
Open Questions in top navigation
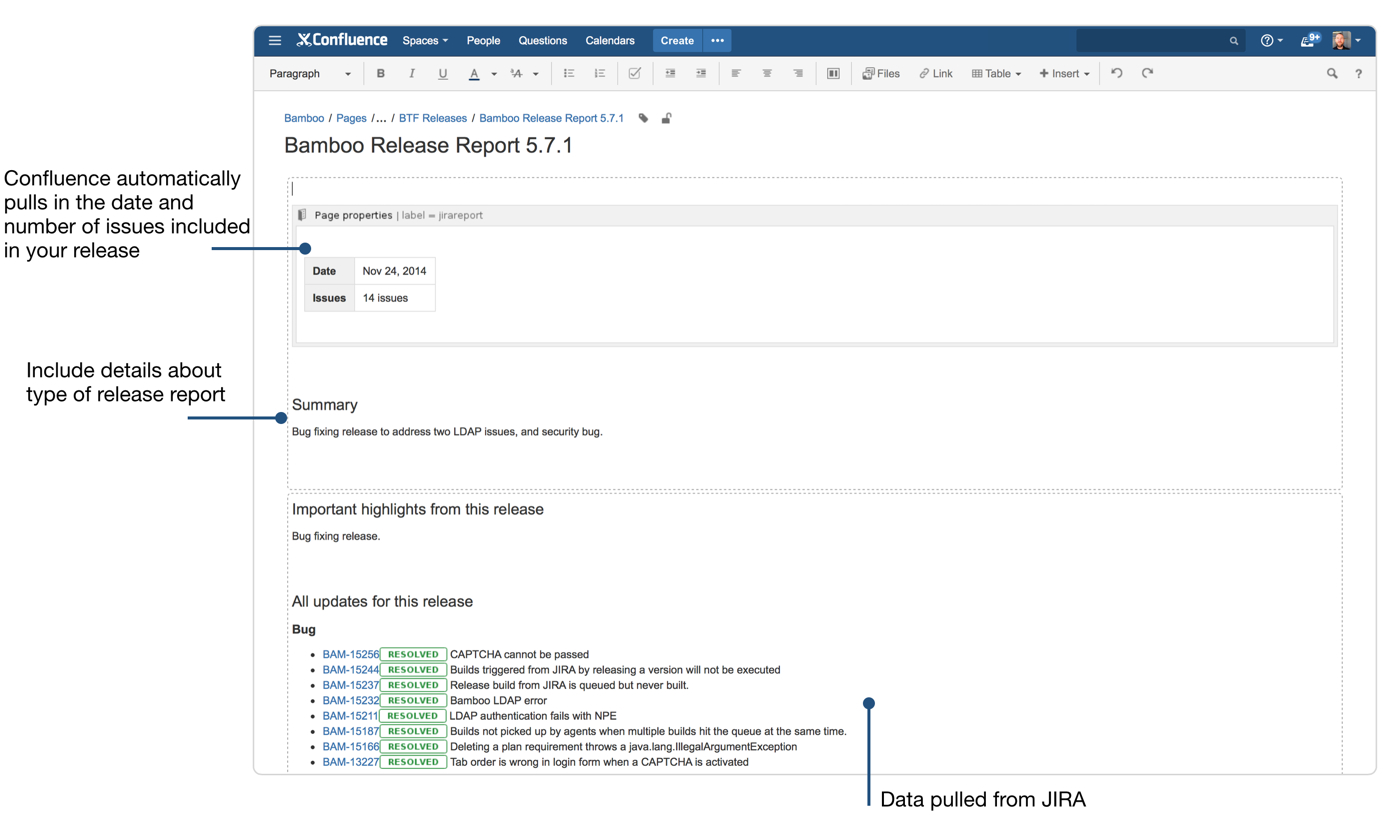[x=543, y=41]
